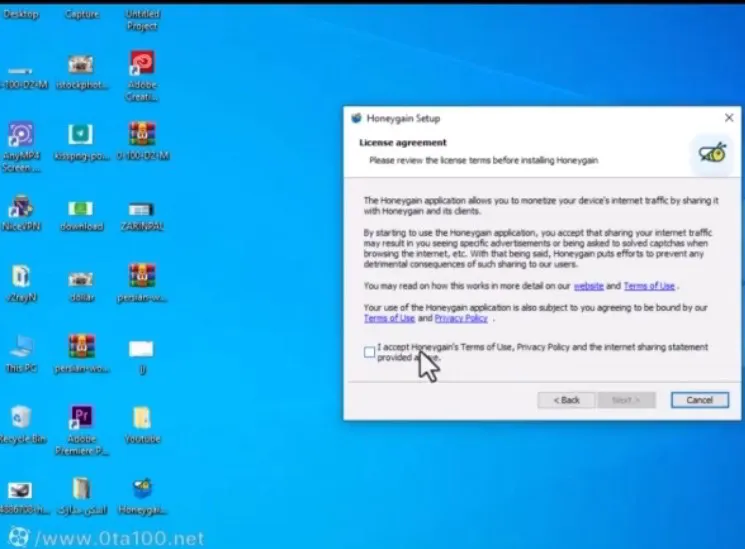Click the Honeygain Setup title bar icon

click(356, 118)
